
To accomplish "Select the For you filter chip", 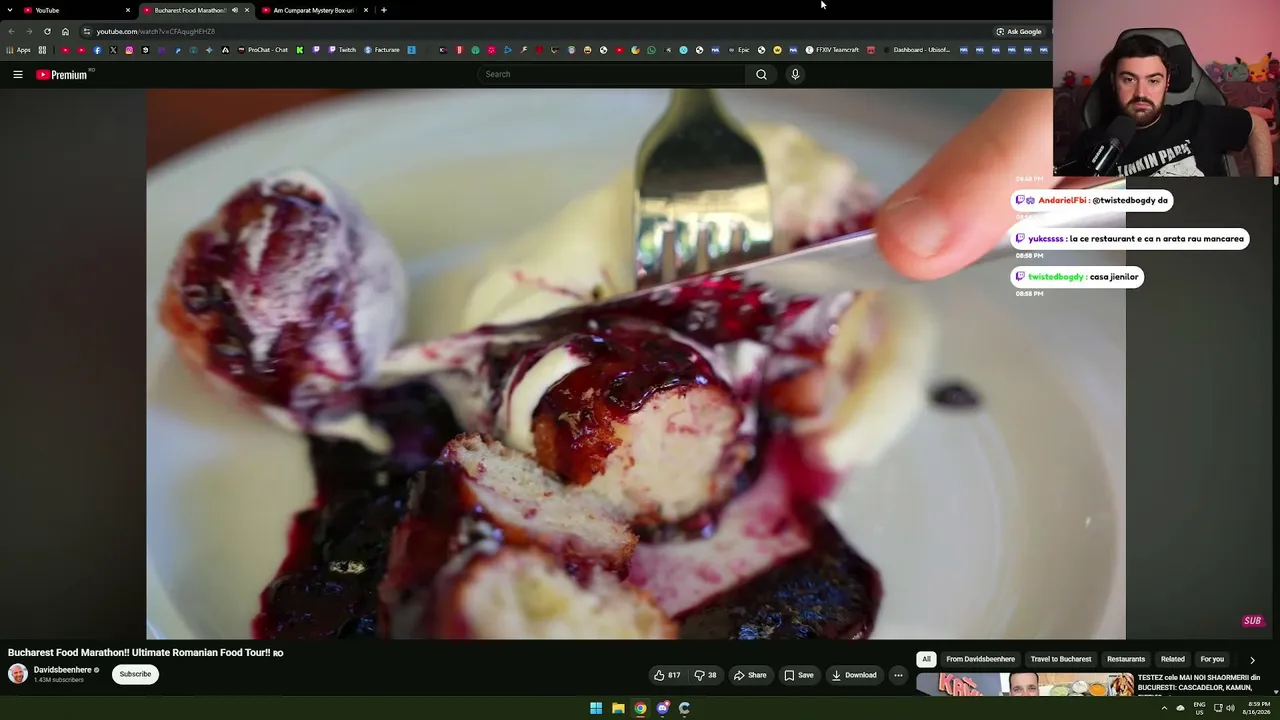I will [x=1212, y=659].
